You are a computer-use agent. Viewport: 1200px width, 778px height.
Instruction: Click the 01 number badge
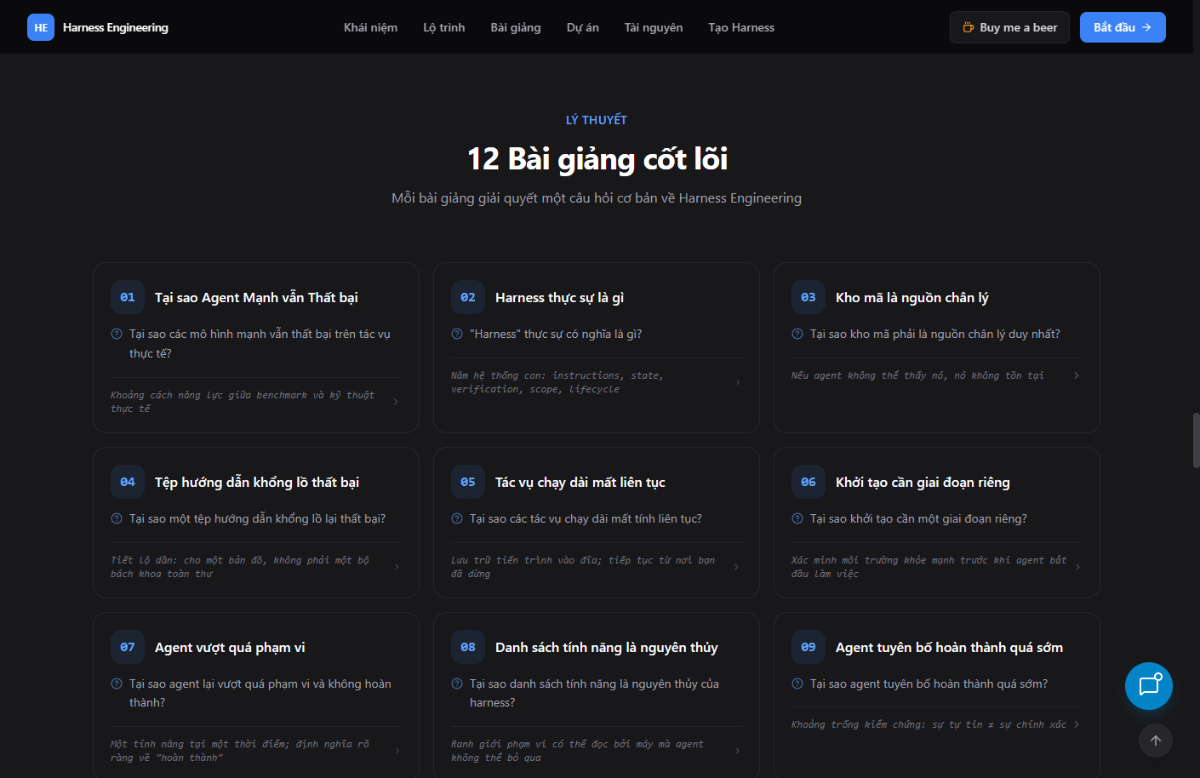(x=128, y=297)
